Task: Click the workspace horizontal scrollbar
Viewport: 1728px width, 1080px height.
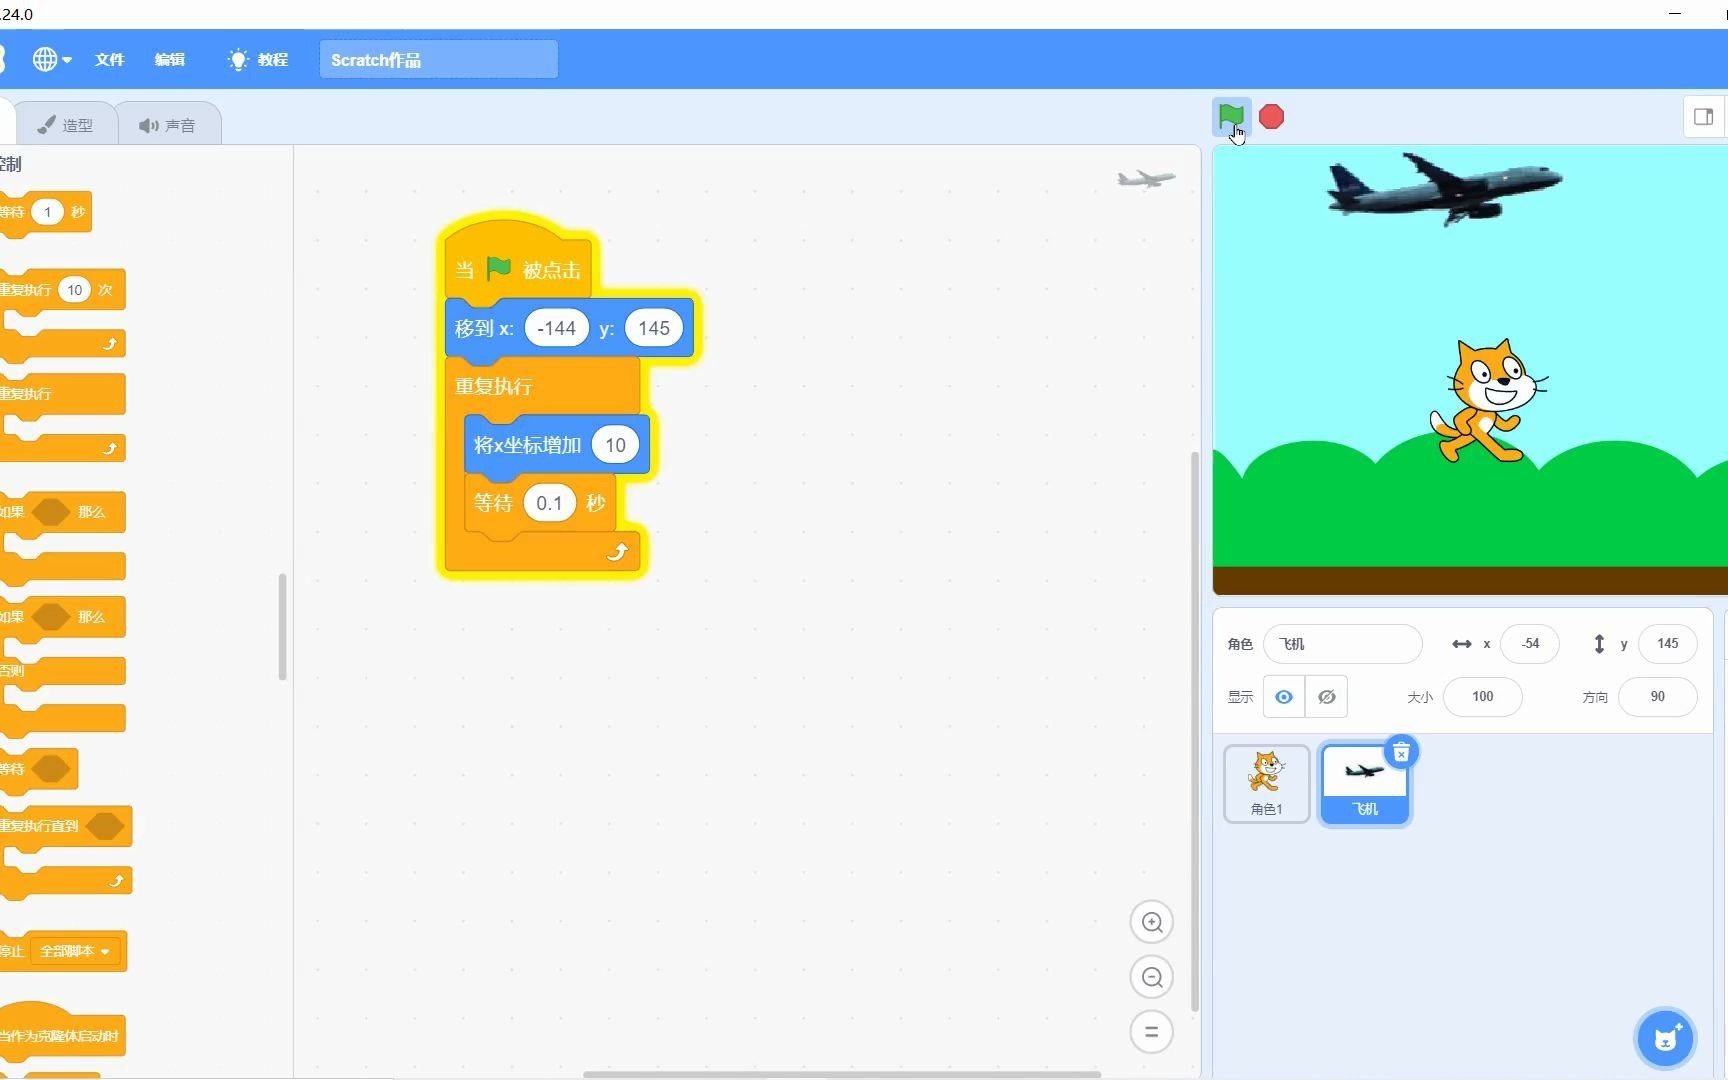Action: [x=842, y=1074]
